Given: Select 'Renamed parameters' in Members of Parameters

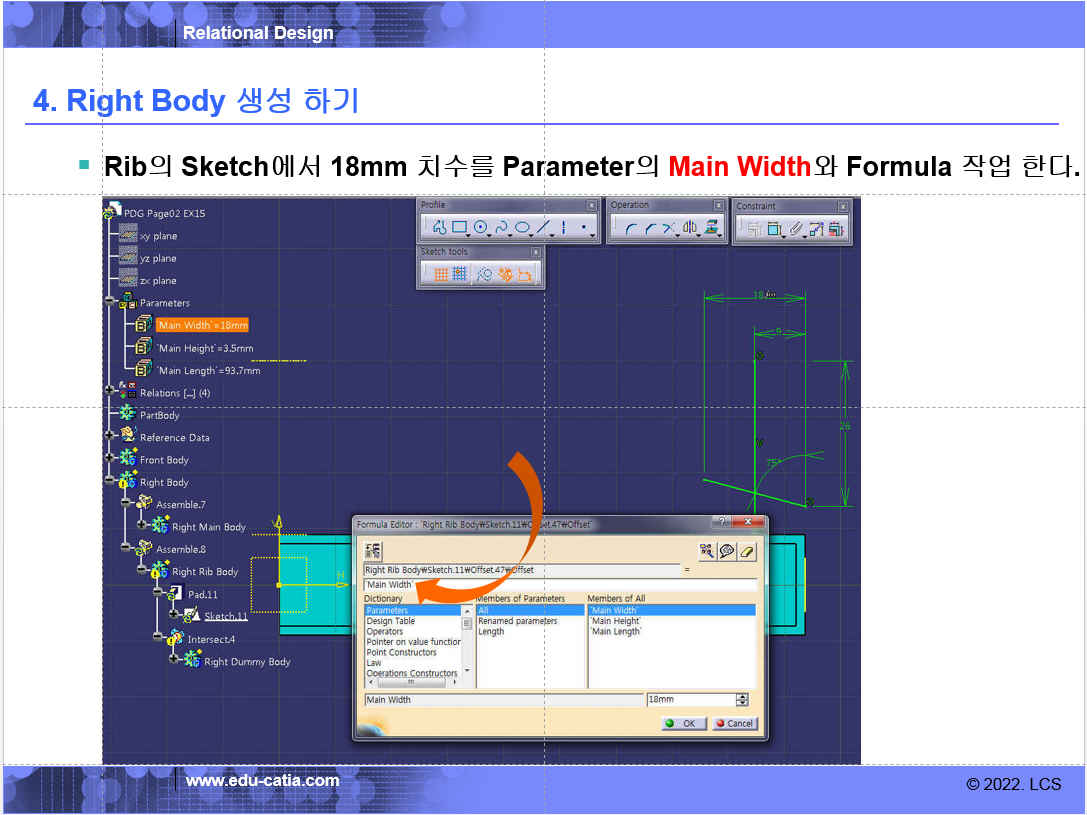Looking at the screenshot, I should pos(518,621).
